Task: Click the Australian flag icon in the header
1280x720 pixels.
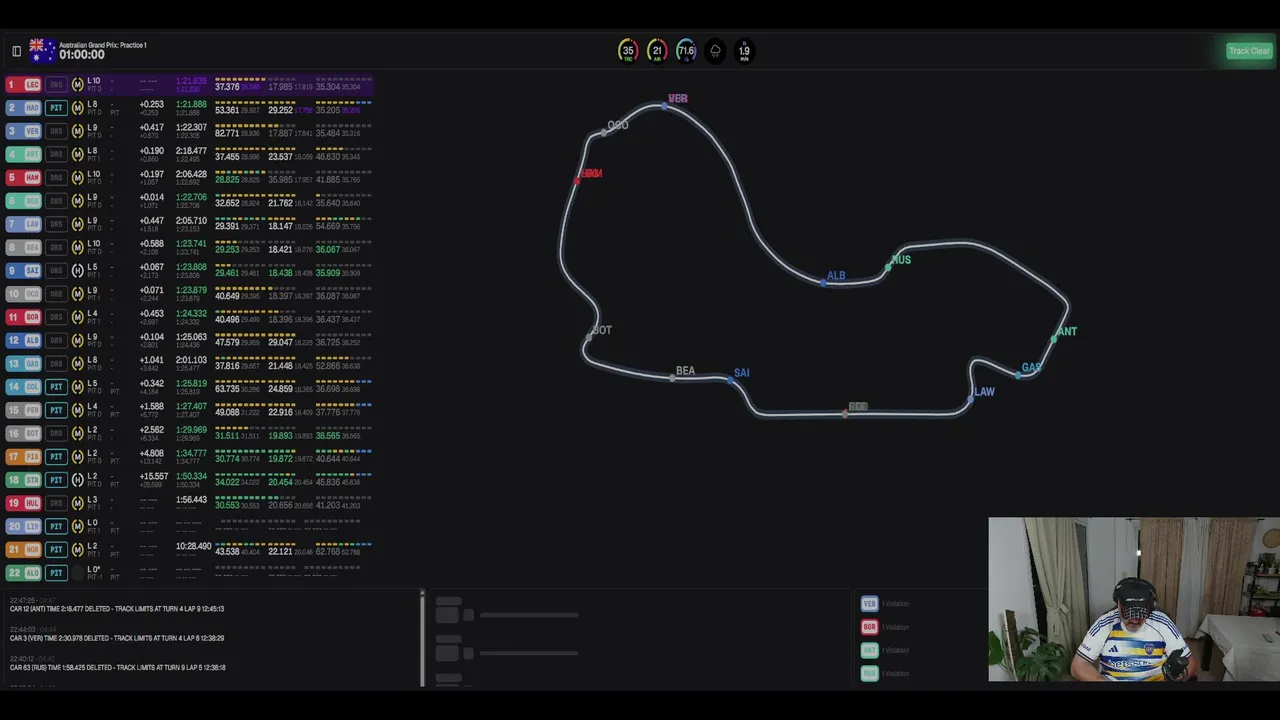Action: [x=42, y=51]
